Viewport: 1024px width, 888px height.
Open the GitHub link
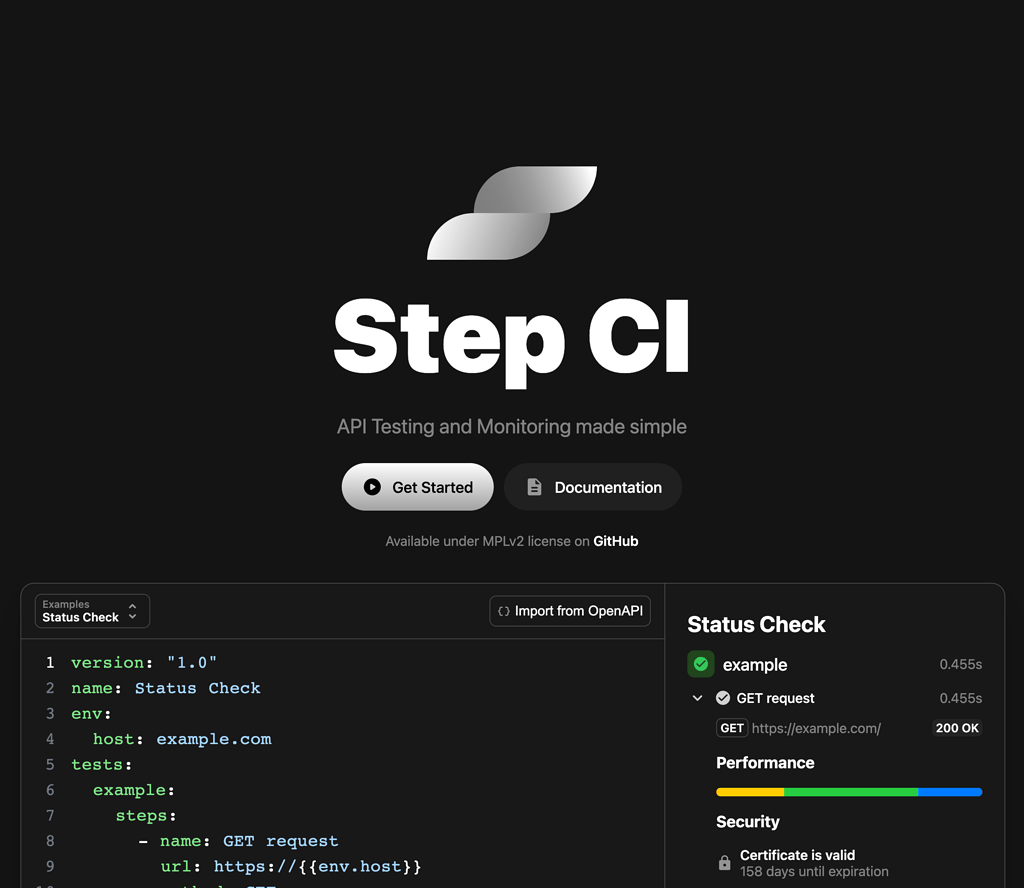615,541
